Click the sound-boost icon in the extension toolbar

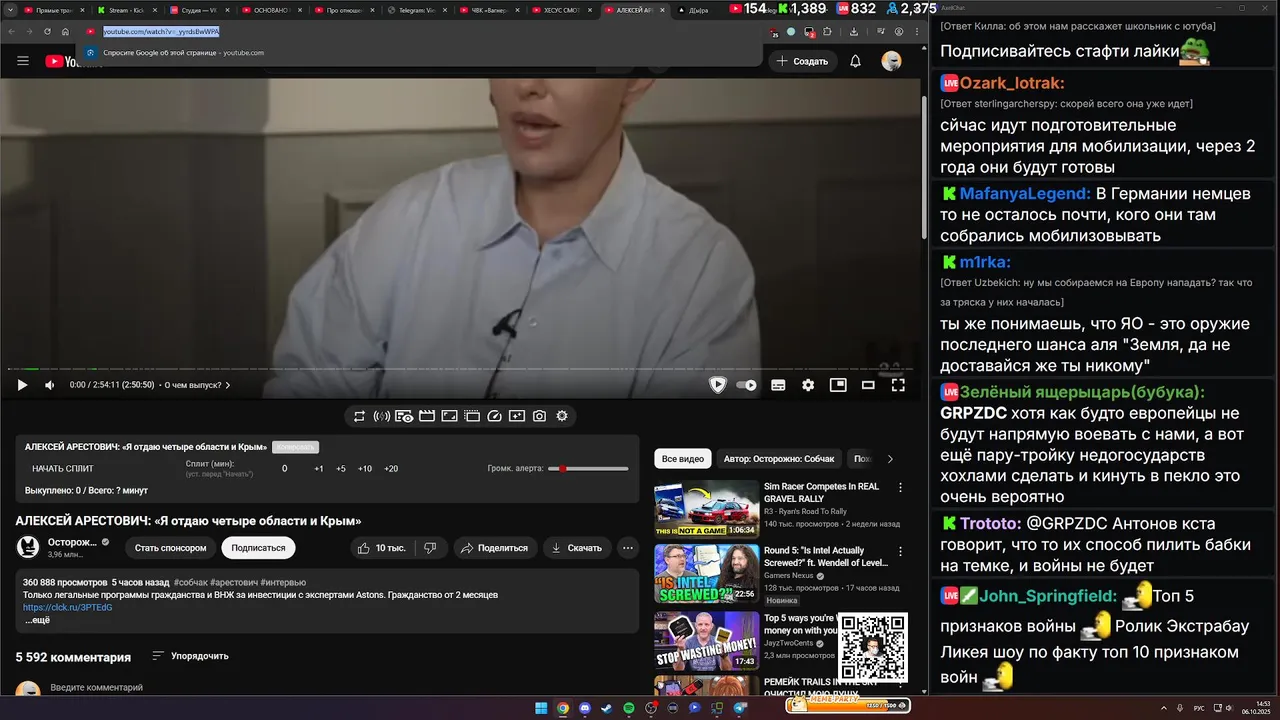(382, 416)
